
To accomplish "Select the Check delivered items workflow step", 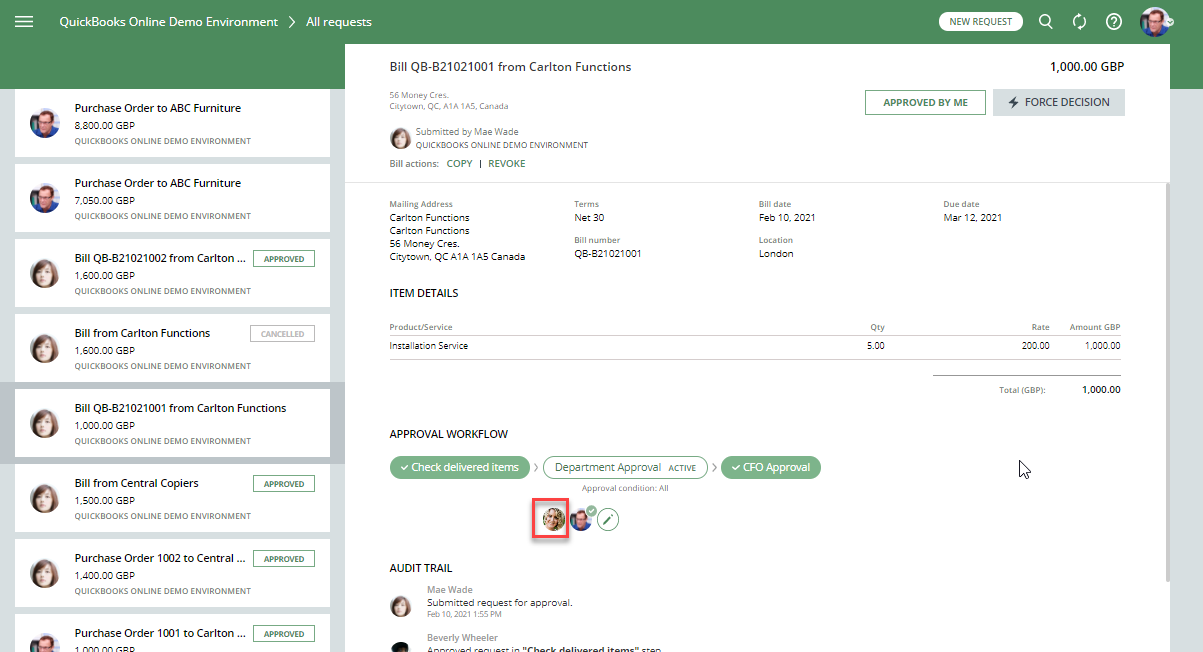I will point(460,467).
